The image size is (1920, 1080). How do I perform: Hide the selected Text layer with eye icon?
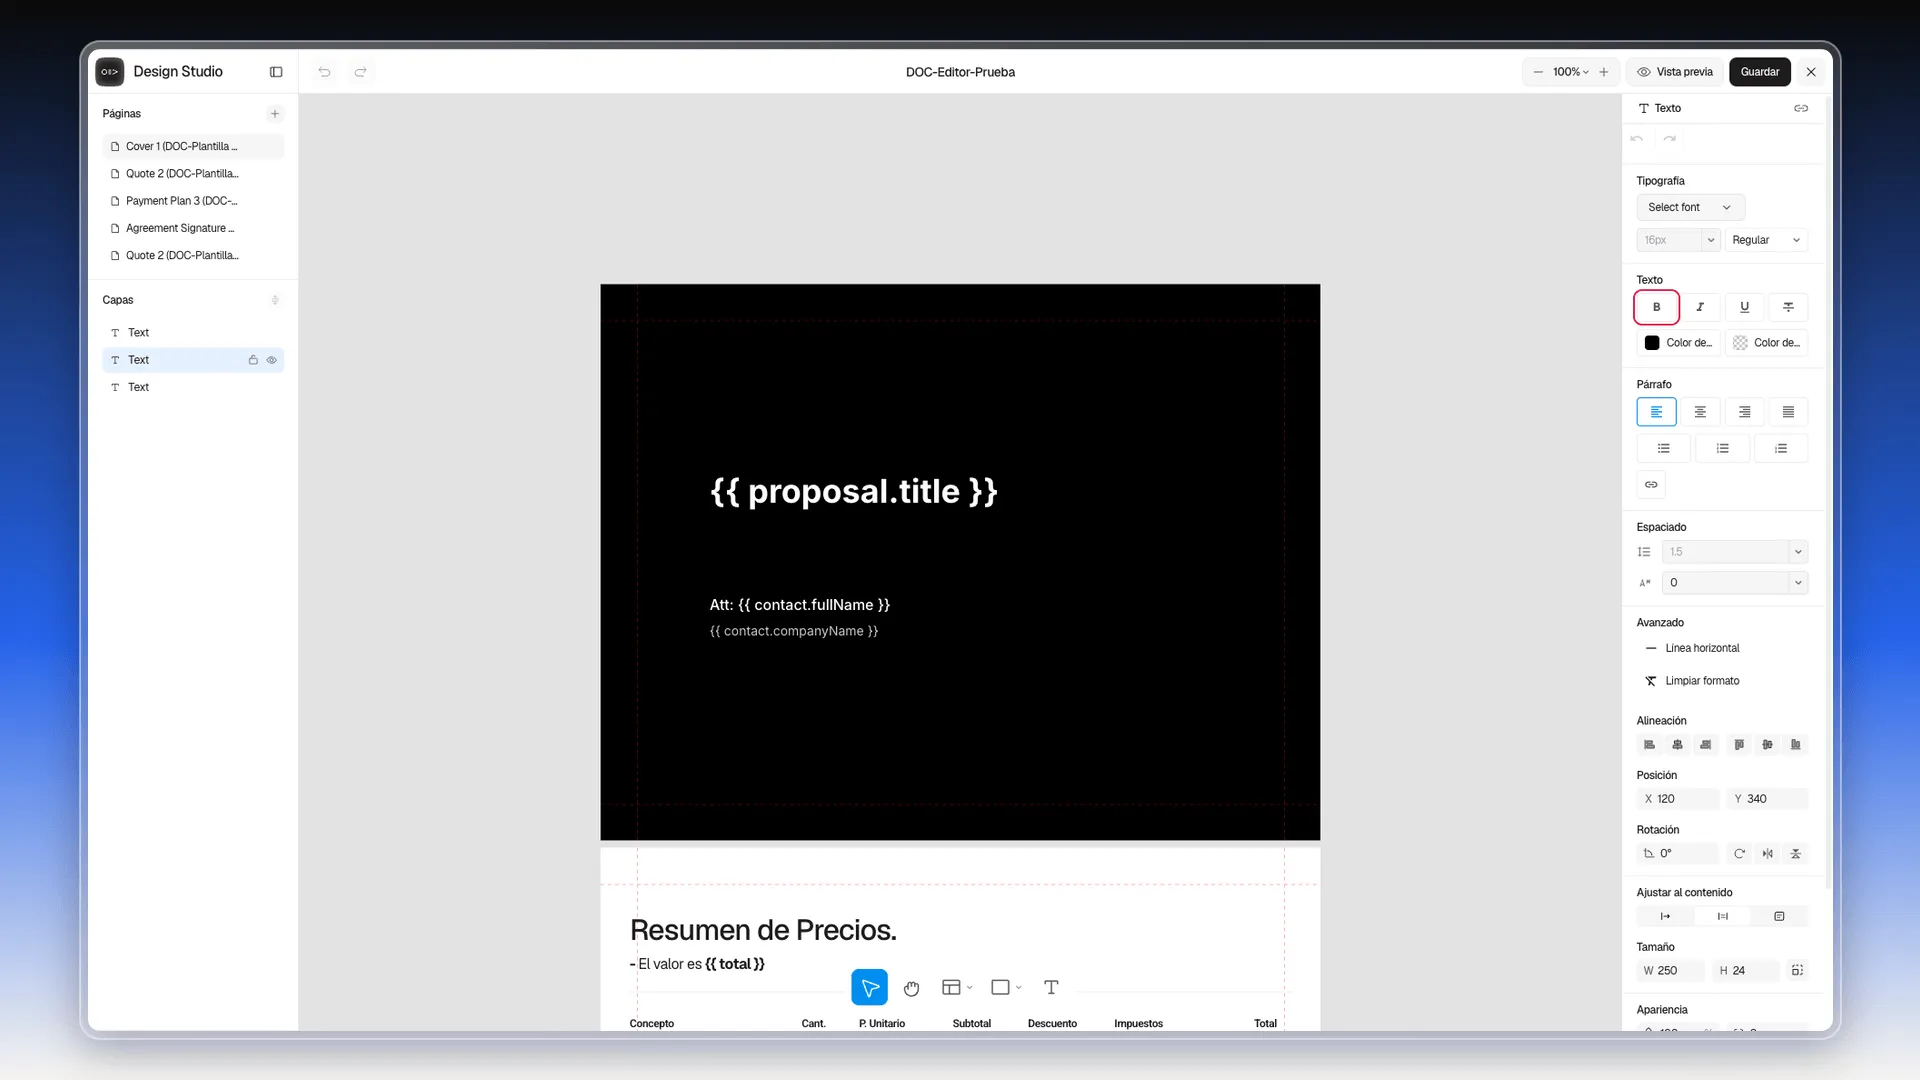(x=271, y=360)
